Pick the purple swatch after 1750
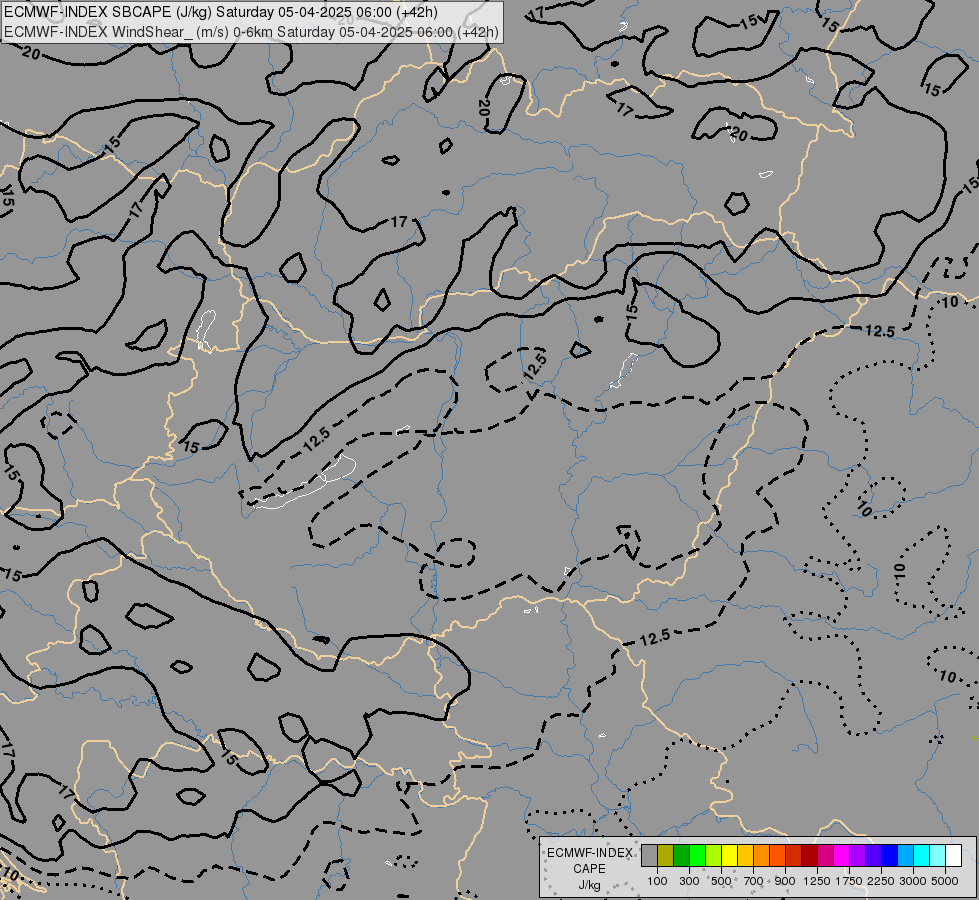The width and height of the screenshot is (979, 900). point(858,856)
